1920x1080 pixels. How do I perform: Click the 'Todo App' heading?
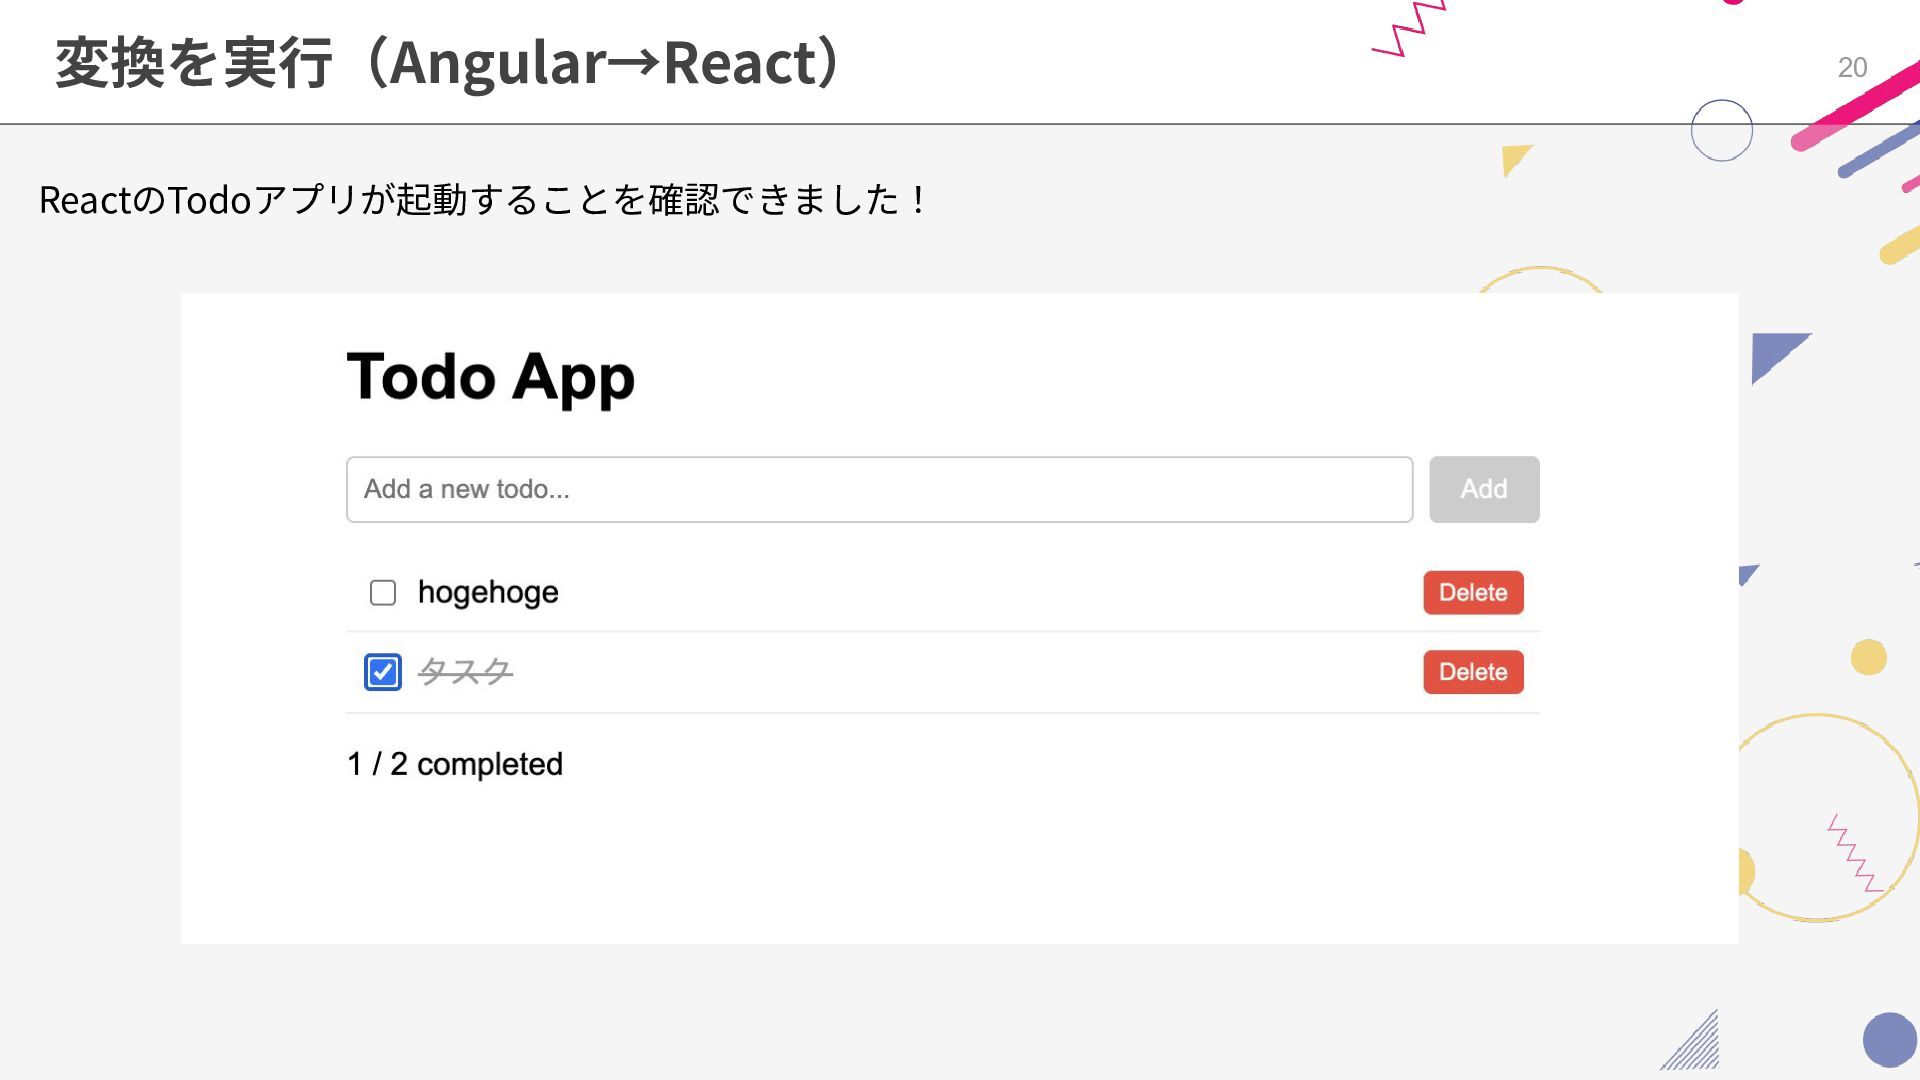coord(490,378)
